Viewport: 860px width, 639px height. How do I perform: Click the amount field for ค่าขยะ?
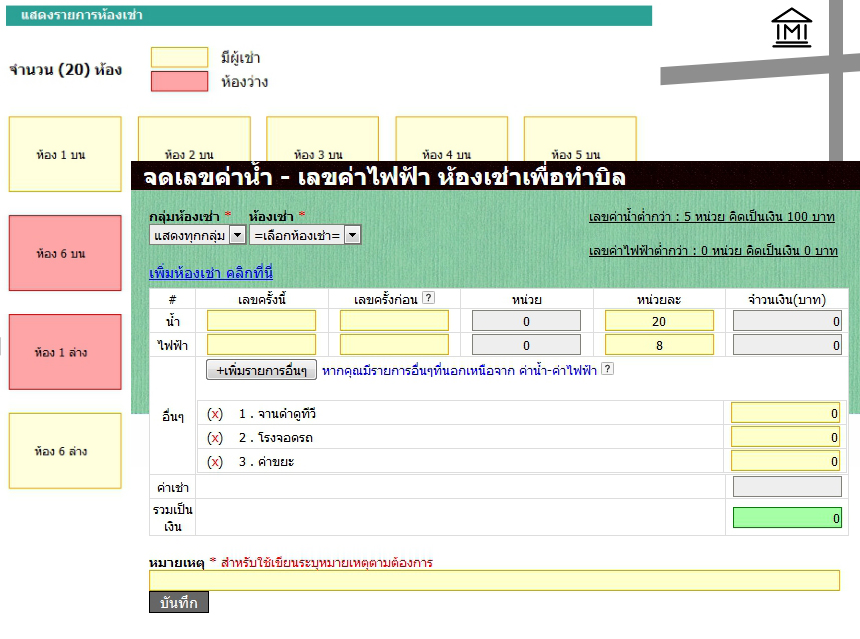pyautogui.click(x=785, y=461)
